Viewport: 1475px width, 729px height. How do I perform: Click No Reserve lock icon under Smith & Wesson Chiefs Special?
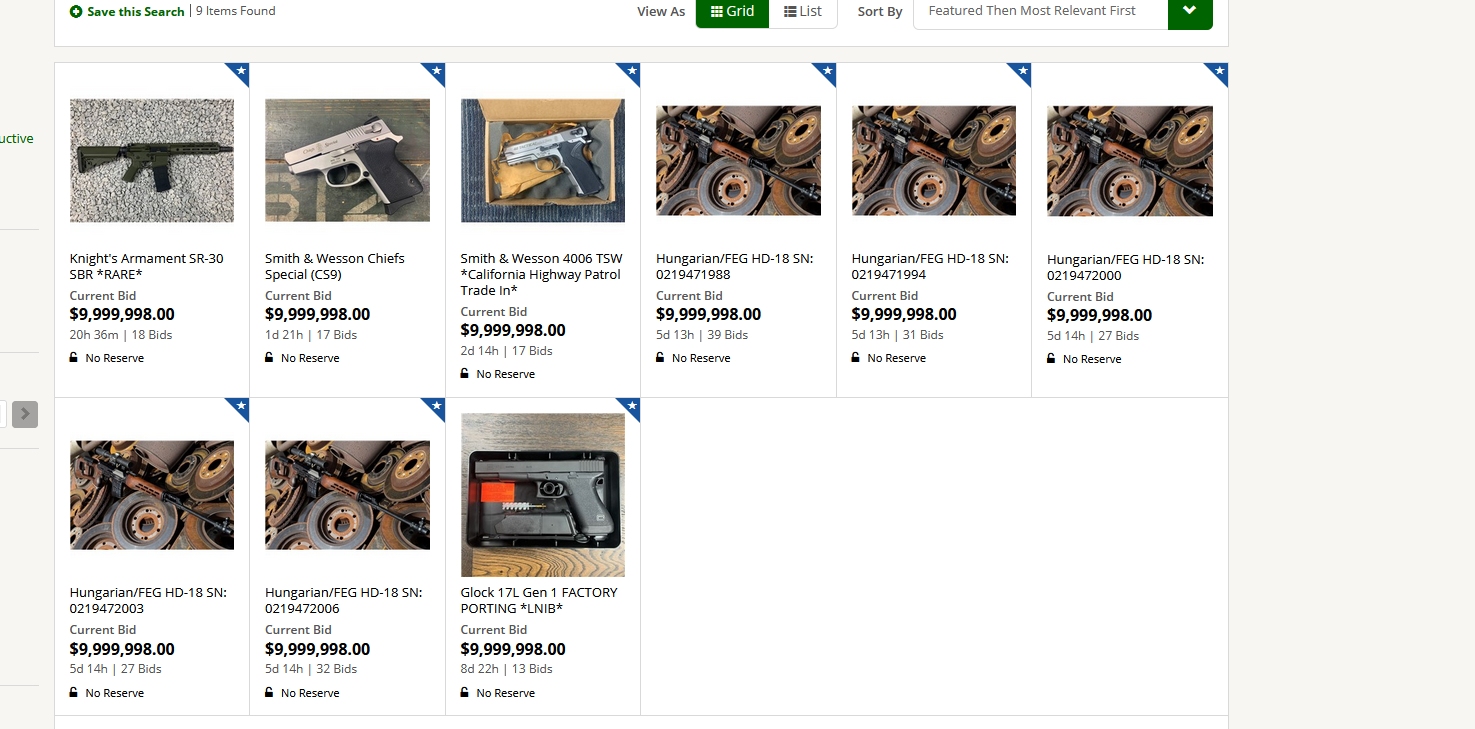(269, 357)
